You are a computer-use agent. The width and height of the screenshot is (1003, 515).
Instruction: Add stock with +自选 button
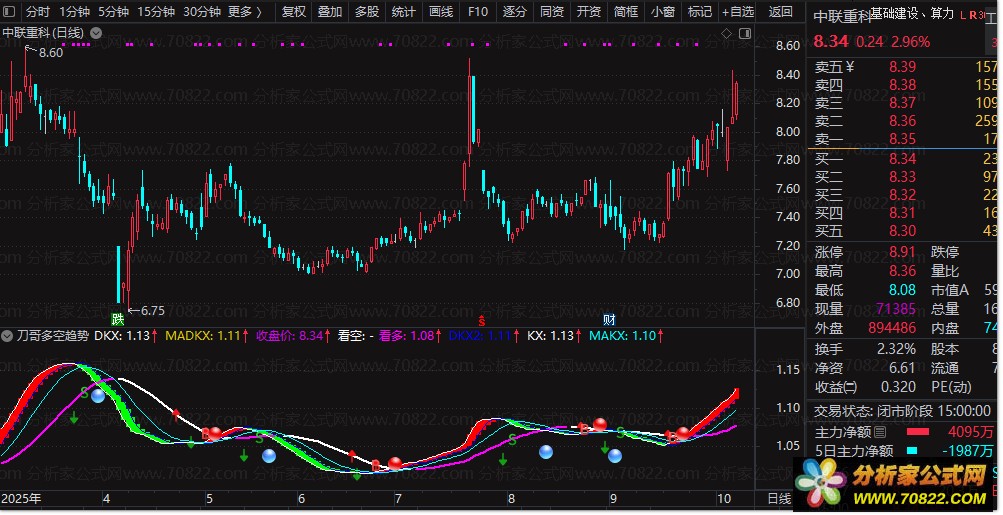[736, 12]
